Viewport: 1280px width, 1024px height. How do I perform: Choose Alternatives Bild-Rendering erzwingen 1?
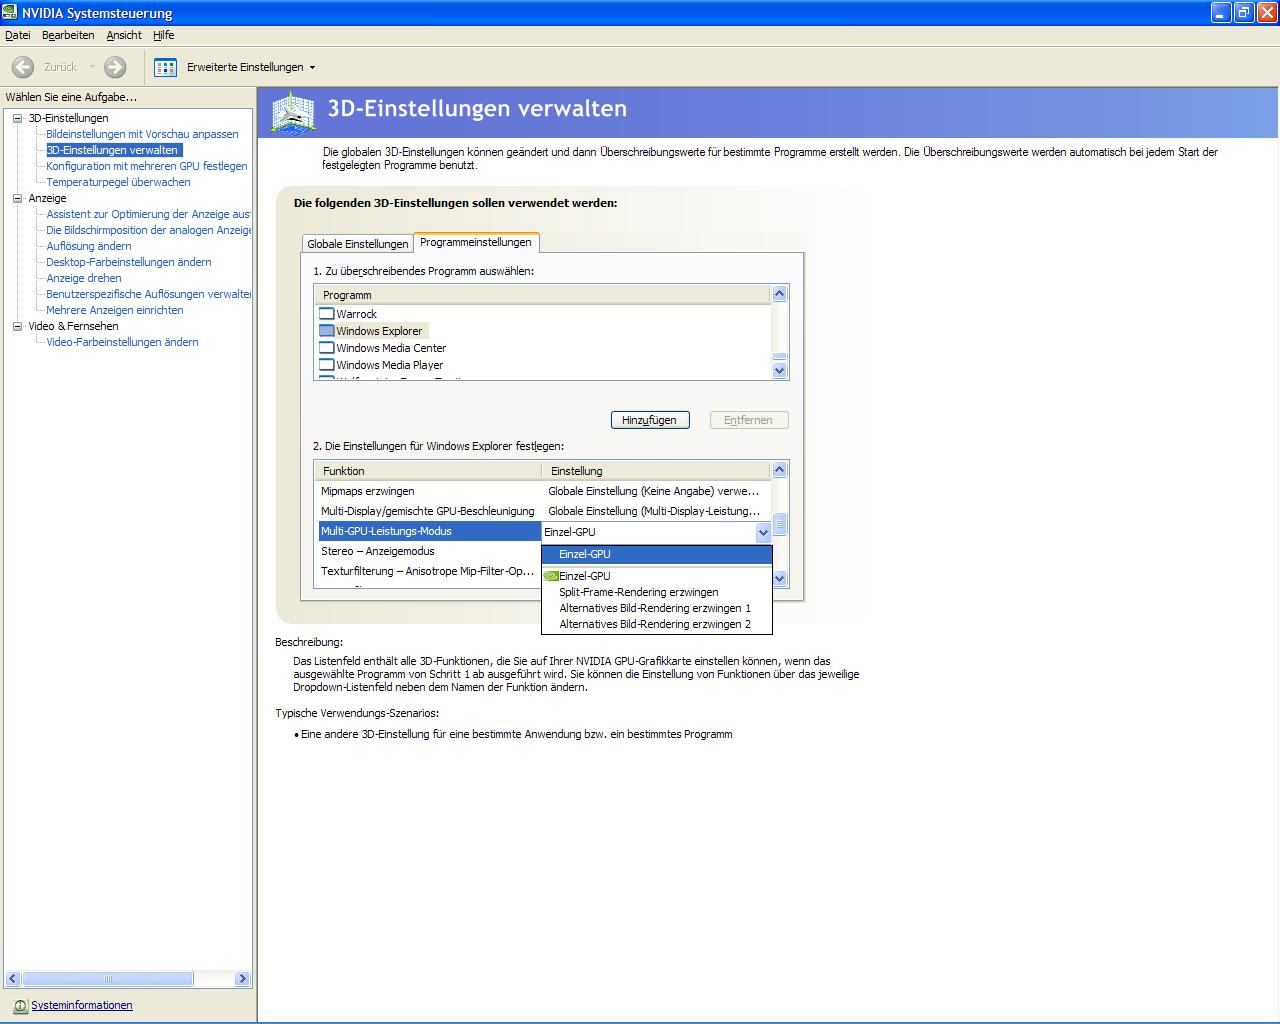655,608
